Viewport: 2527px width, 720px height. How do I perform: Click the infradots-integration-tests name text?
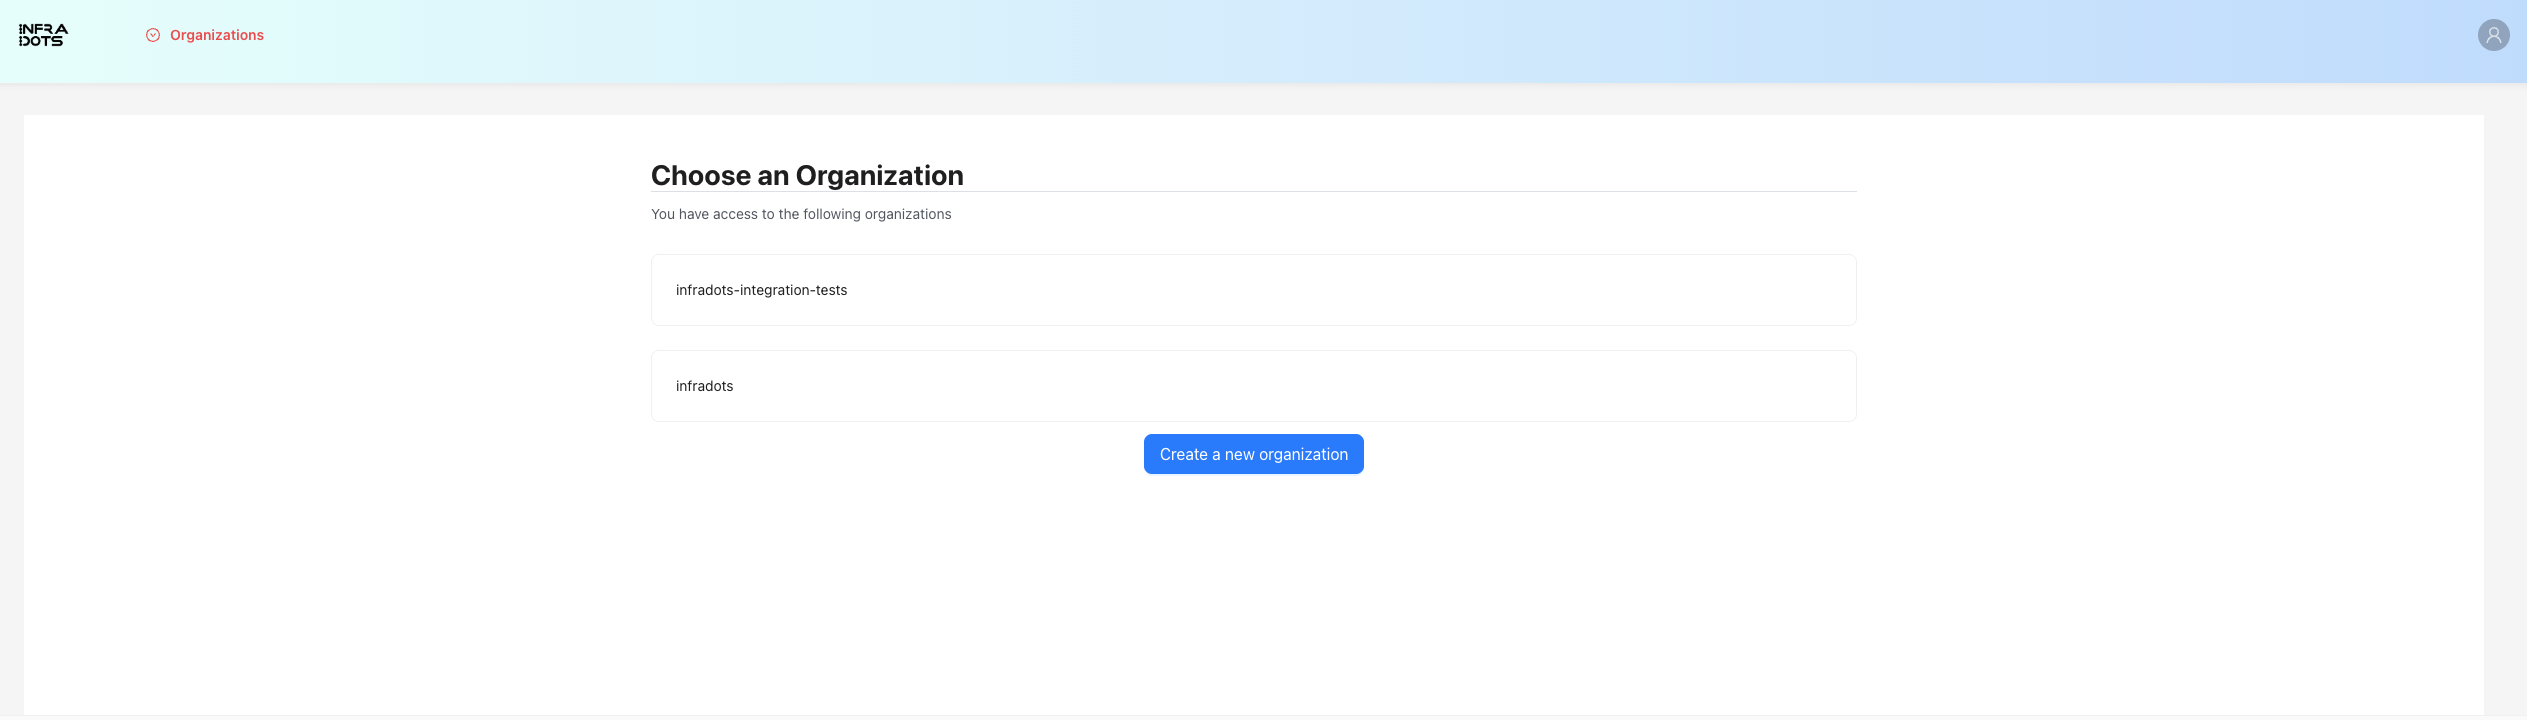(761, 290)
